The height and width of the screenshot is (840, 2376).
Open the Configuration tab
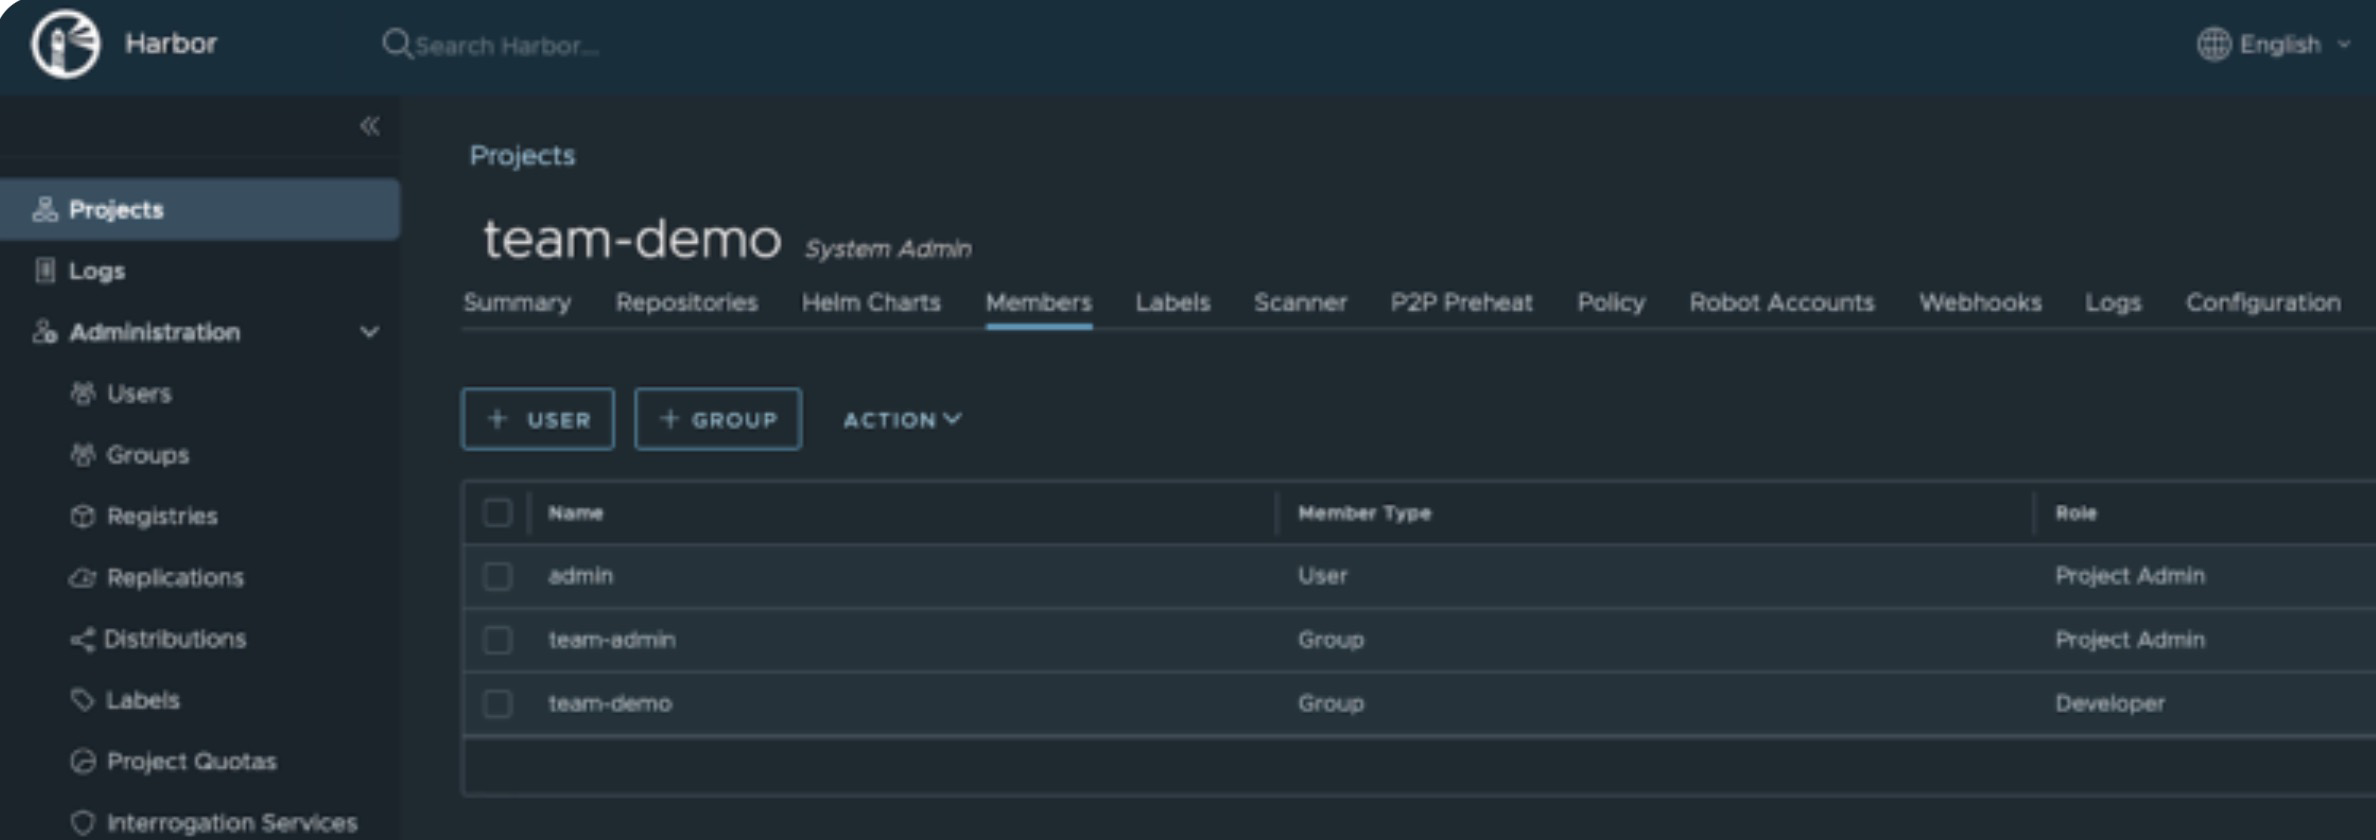[2263, 302]
